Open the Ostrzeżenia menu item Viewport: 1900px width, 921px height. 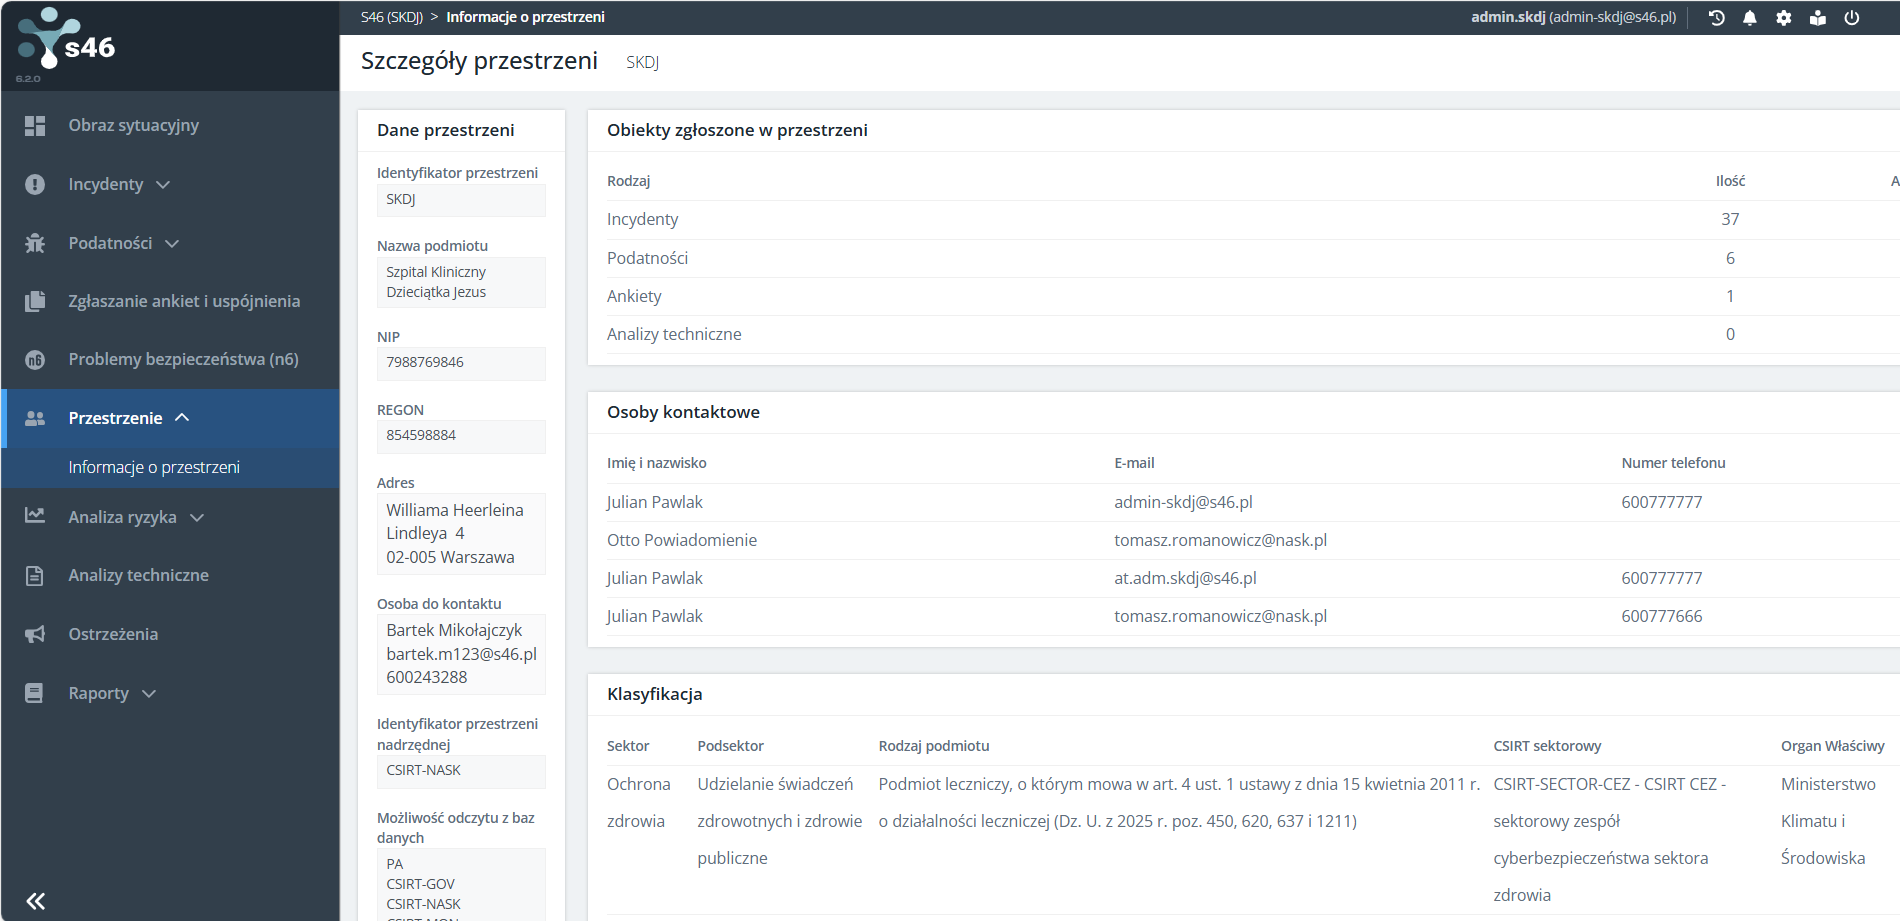(x=113, y=634)
